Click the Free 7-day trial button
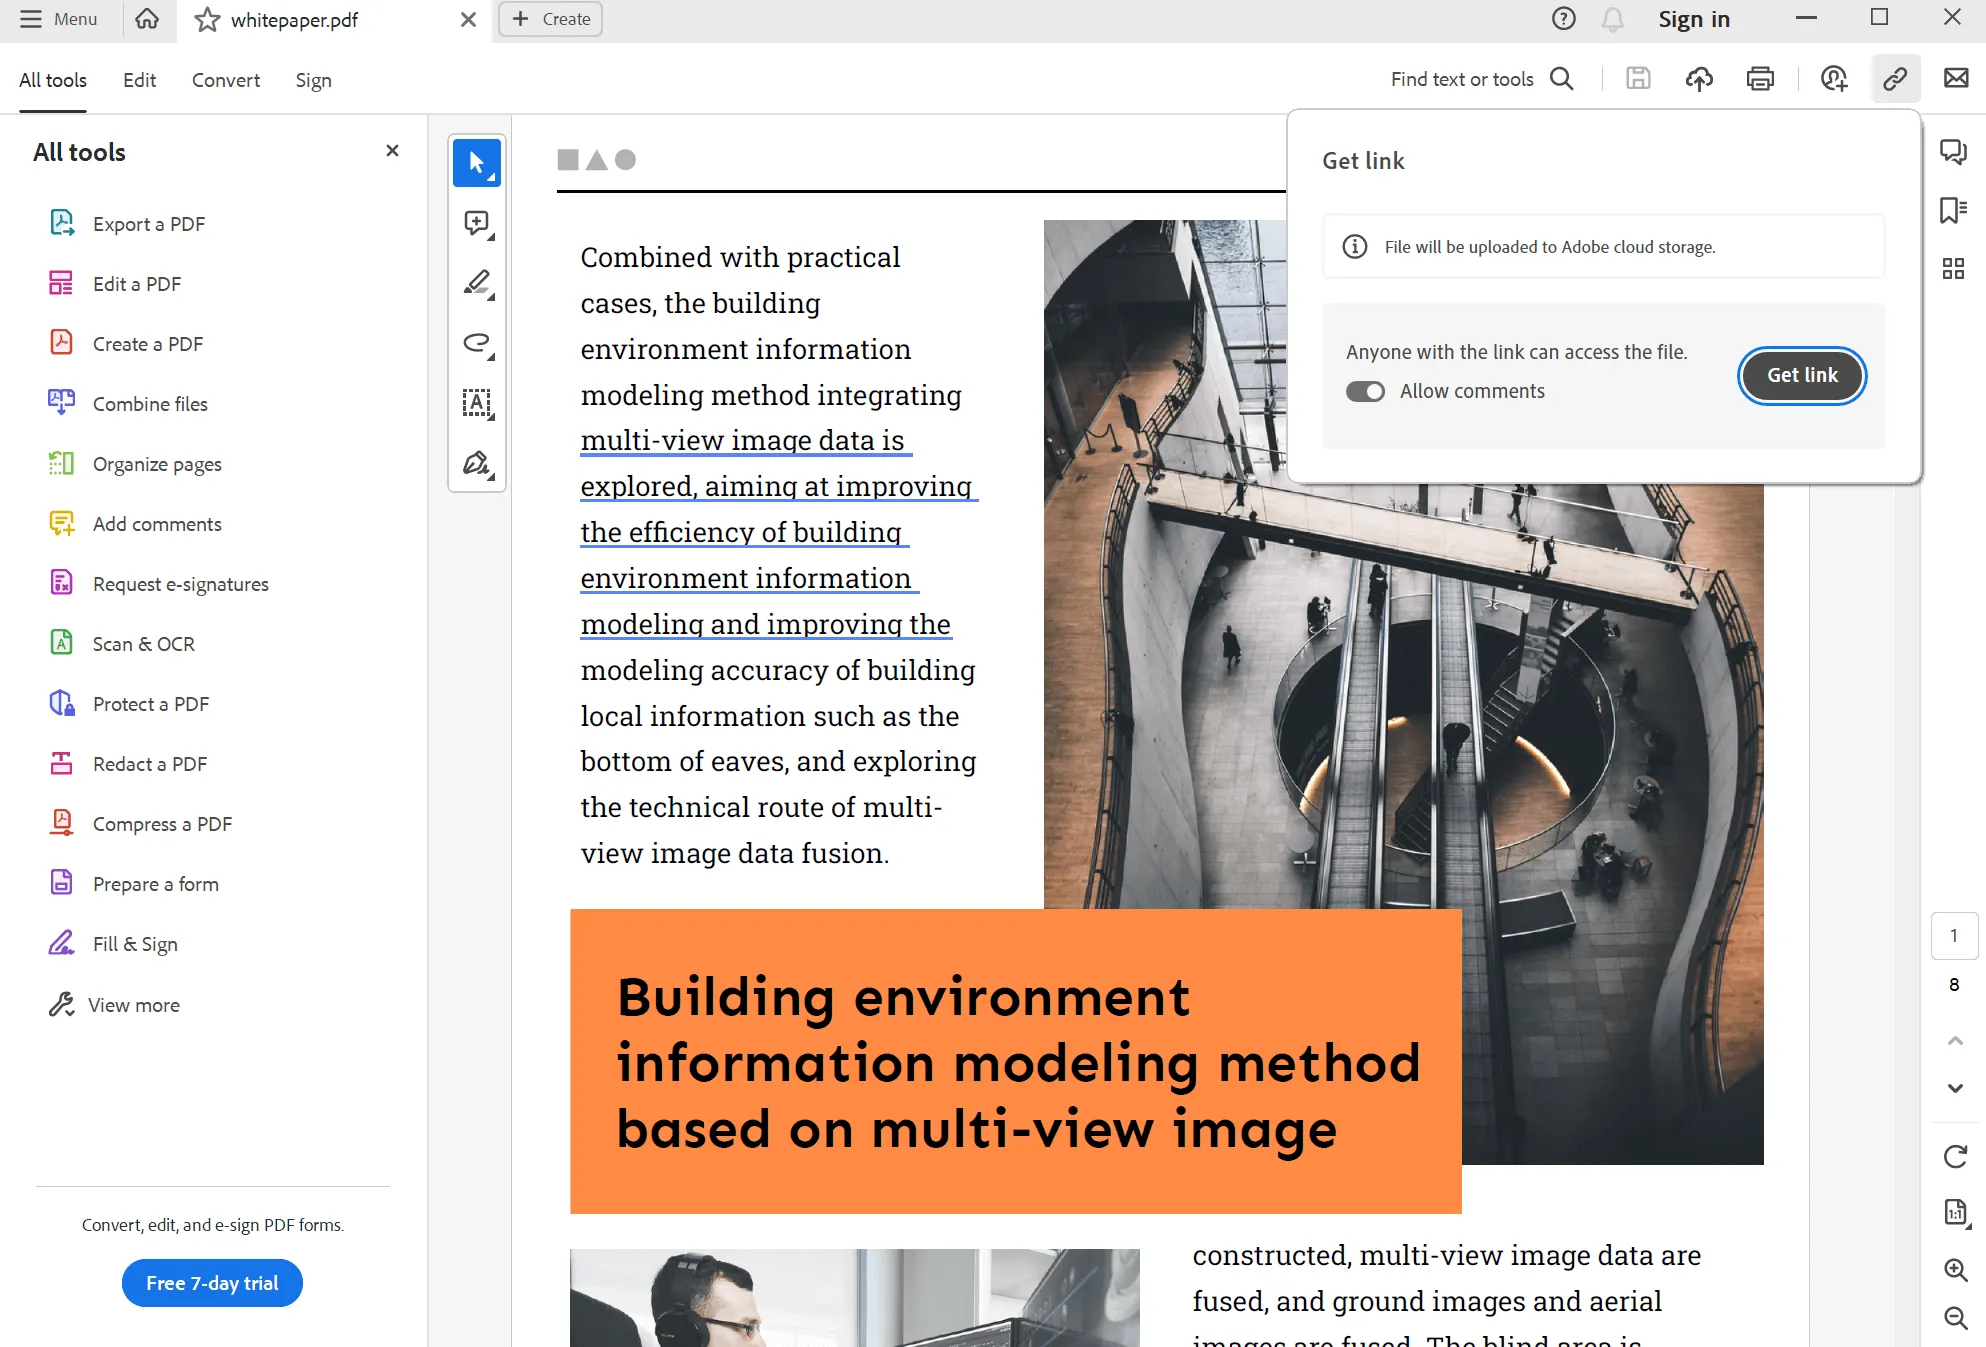This screenshot has width=1986, height=1347. coord(210,1282)
